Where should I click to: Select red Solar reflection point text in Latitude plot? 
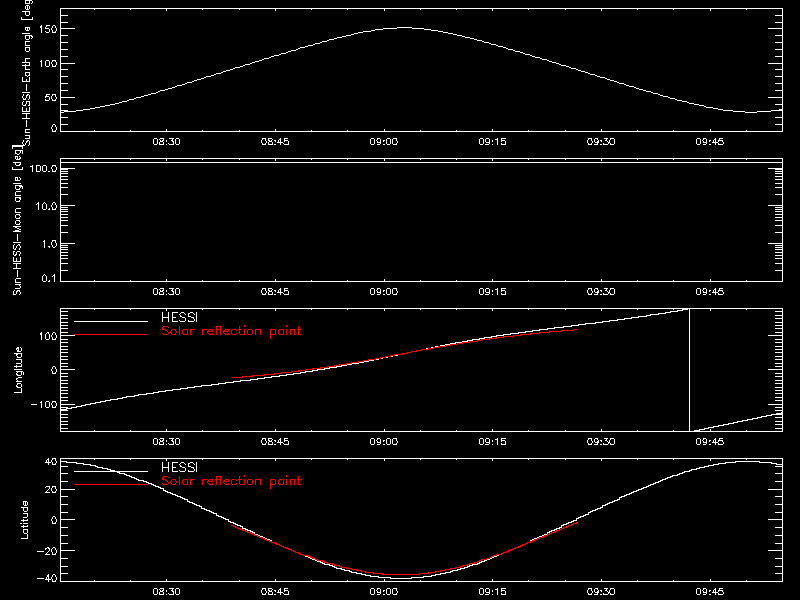point(231,481)
